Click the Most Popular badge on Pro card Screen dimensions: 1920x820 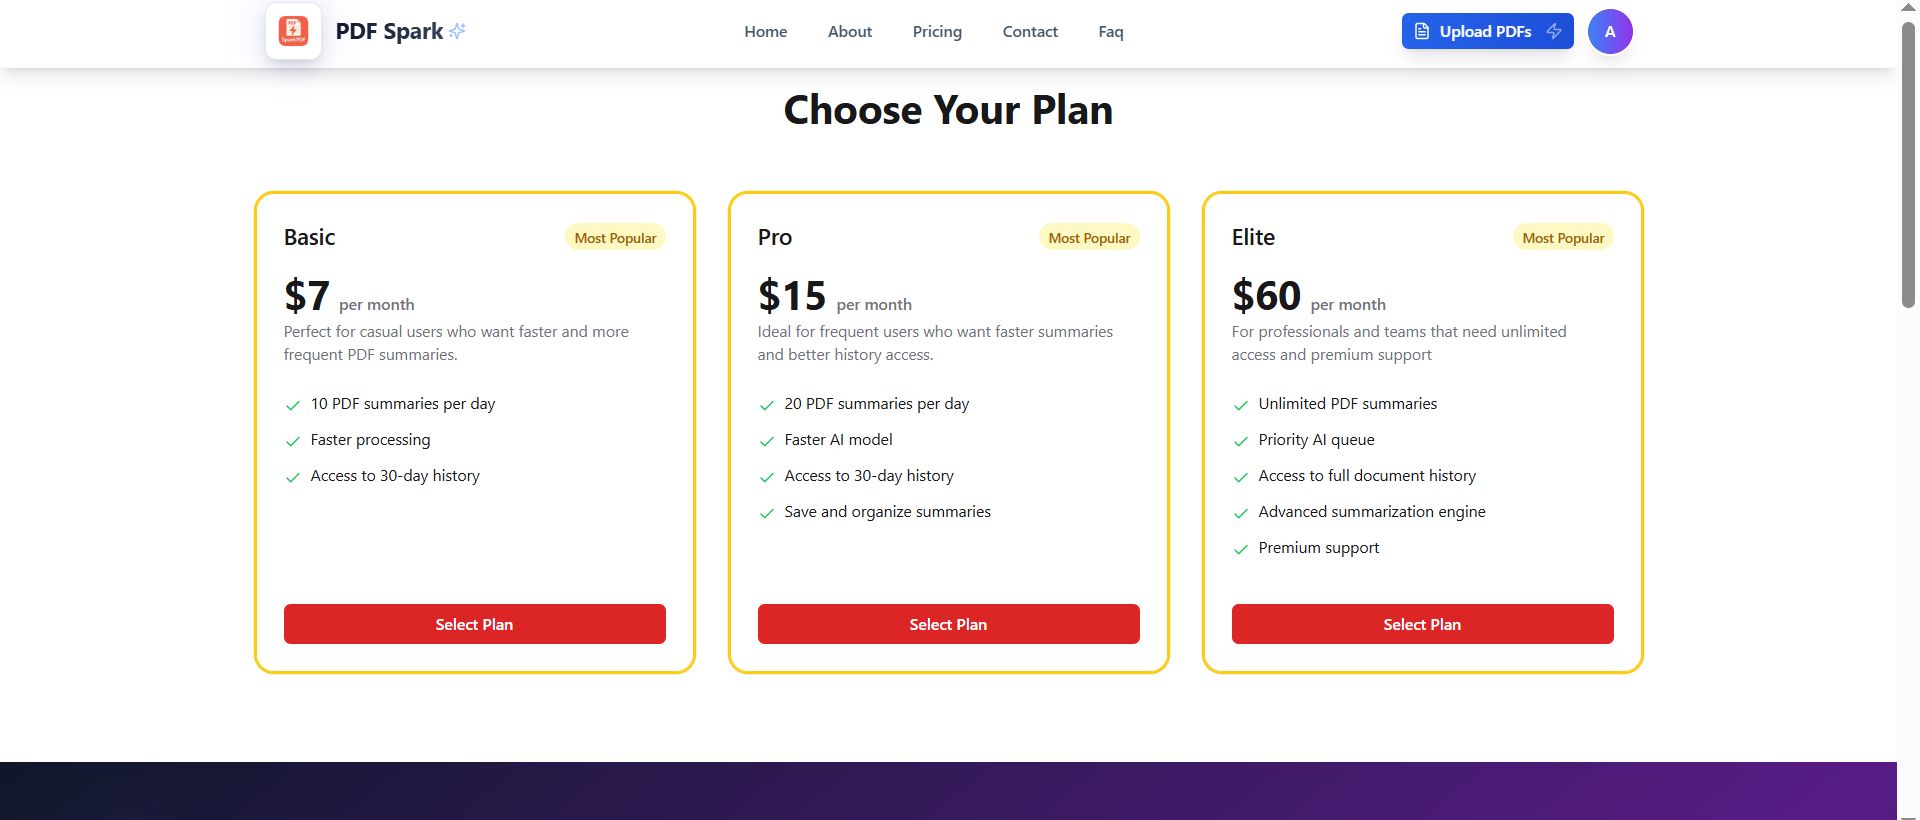1089,238
